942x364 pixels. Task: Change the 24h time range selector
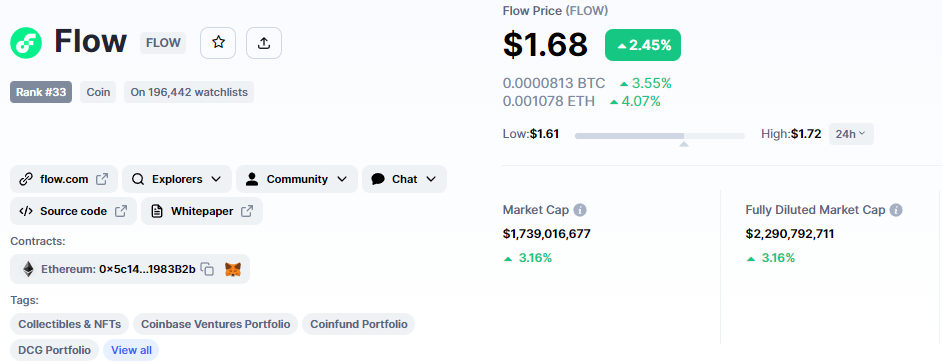coord(851,134)
